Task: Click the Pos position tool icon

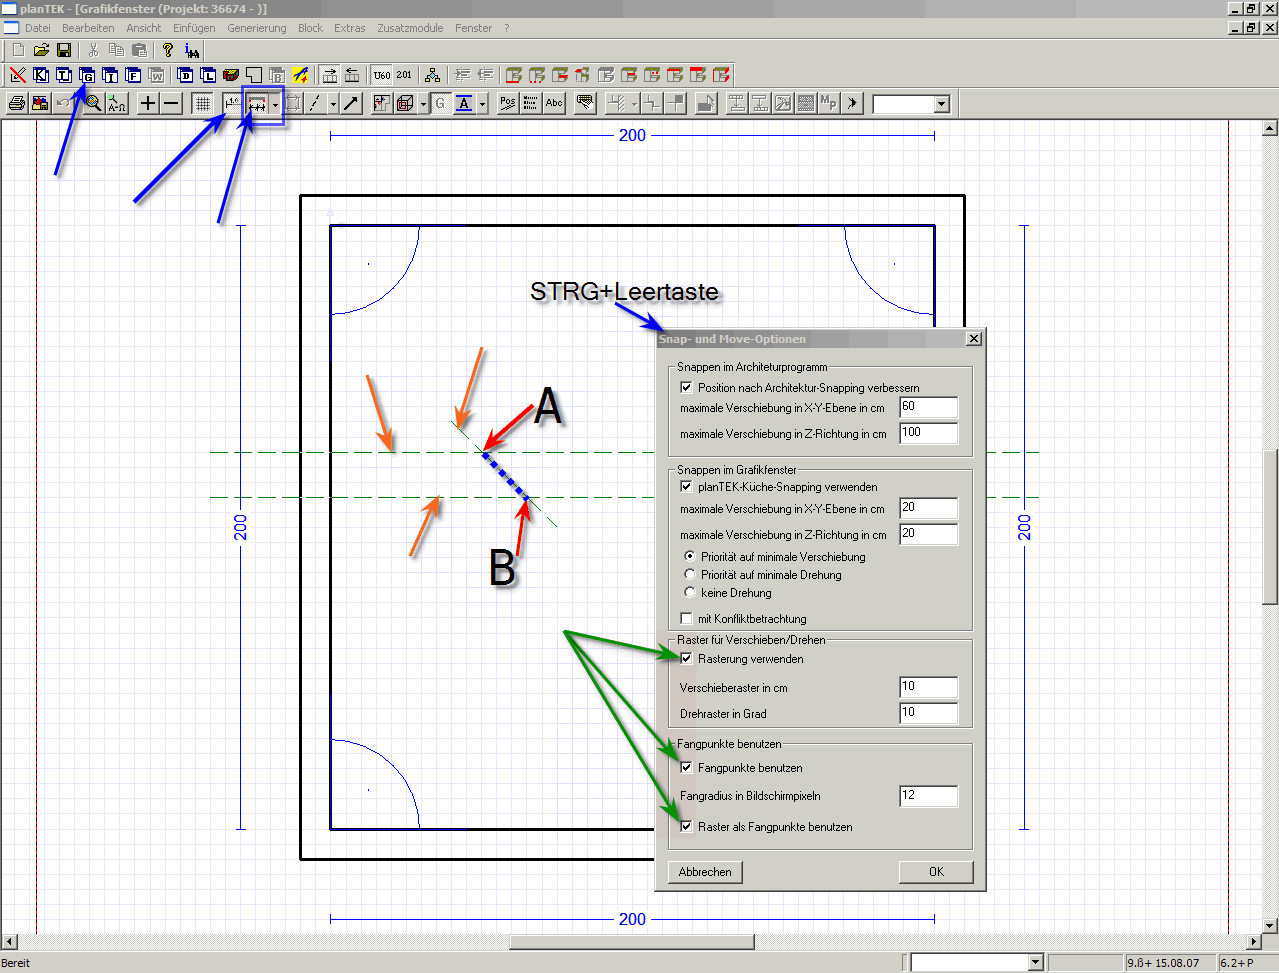Action: click(507, 103)
